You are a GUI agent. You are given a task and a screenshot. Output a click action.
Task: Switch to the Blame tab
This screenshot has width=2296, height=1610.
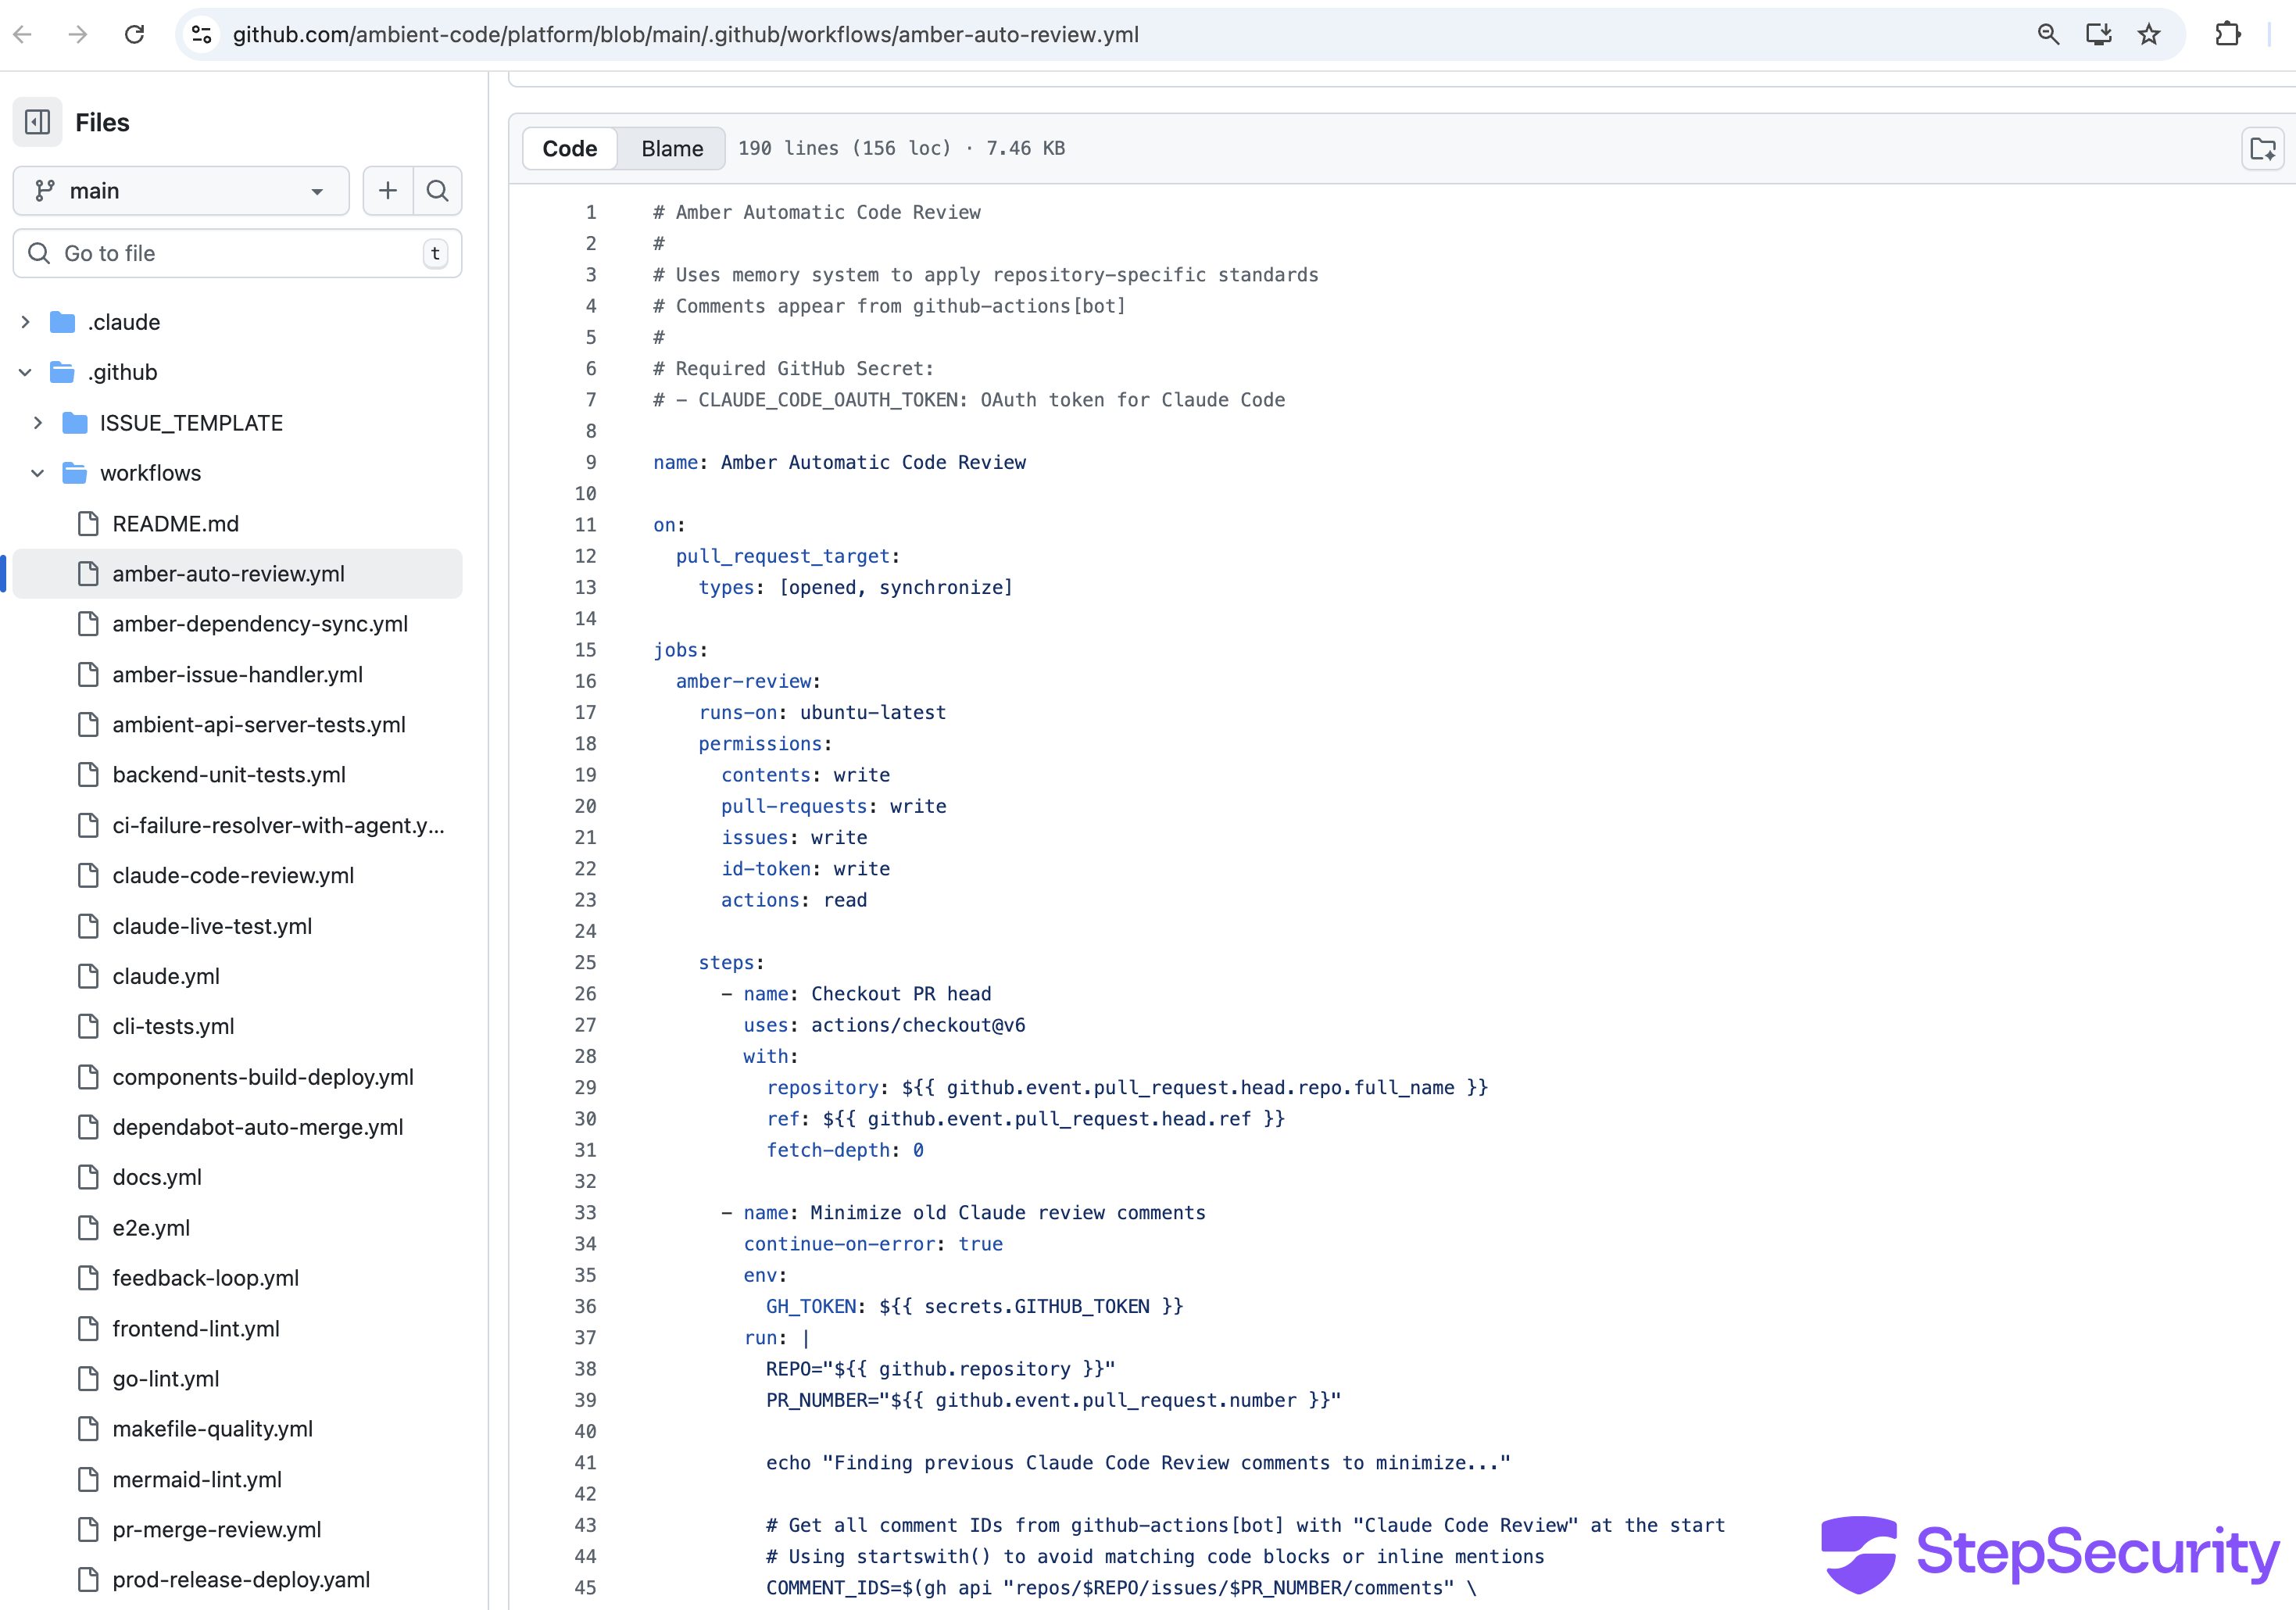672,149
